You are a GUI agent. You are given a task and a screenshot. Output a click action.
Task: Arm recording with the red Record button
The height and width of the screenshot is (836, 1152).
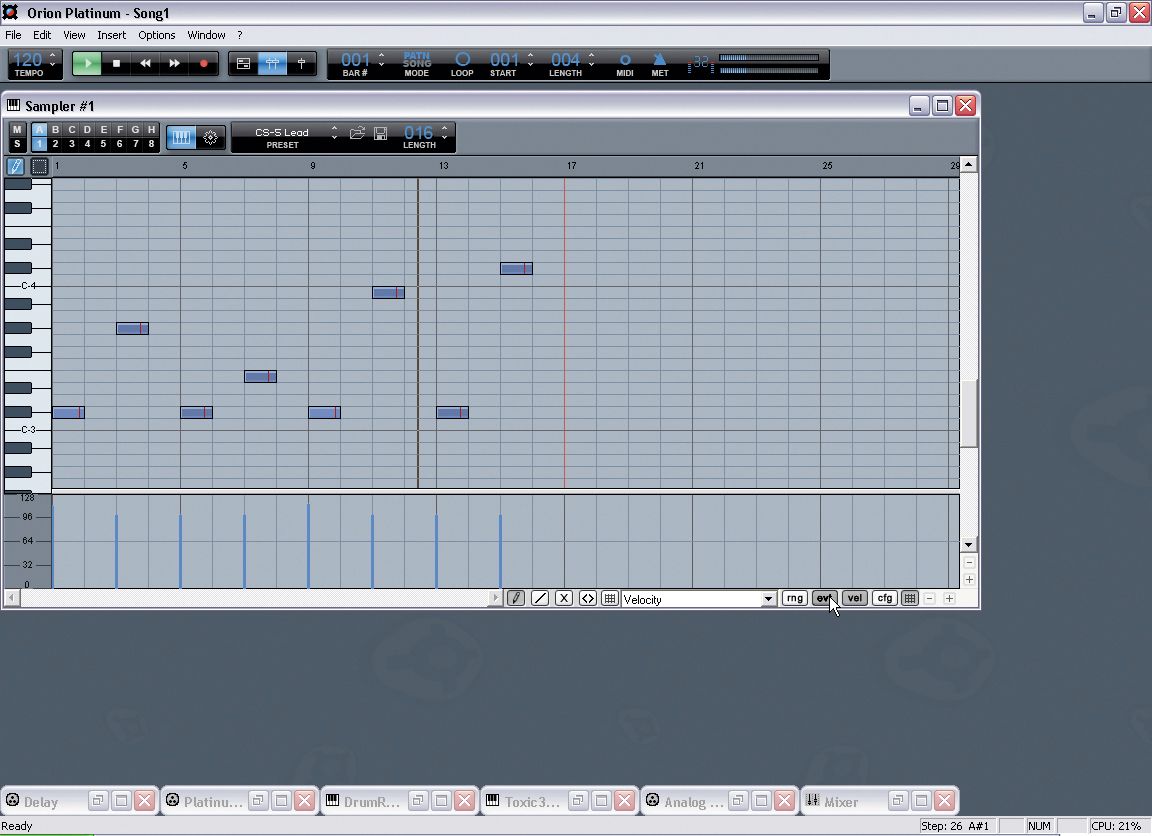(204, 63)
